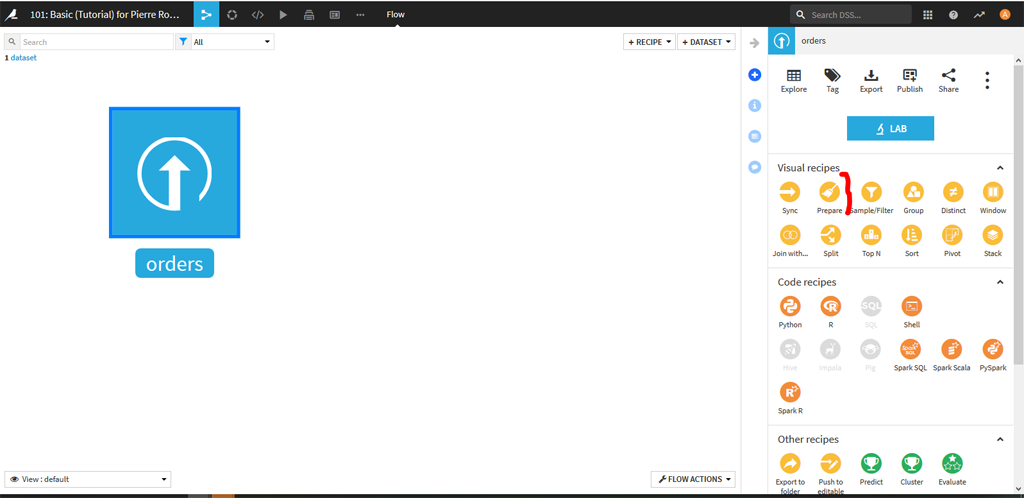1024x498 pixels.
Task: Create a Python code recipe
Action: coord(790,306)
